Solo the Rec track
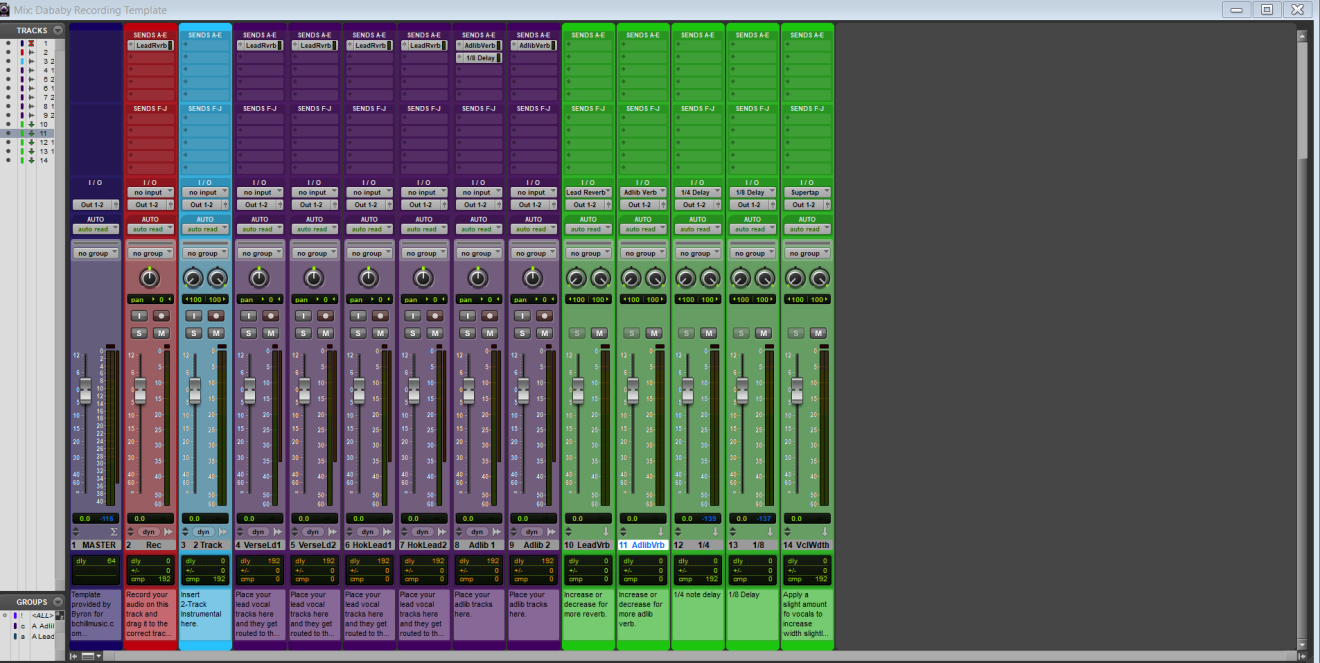Screen dimensions: 1320x663 140,333
